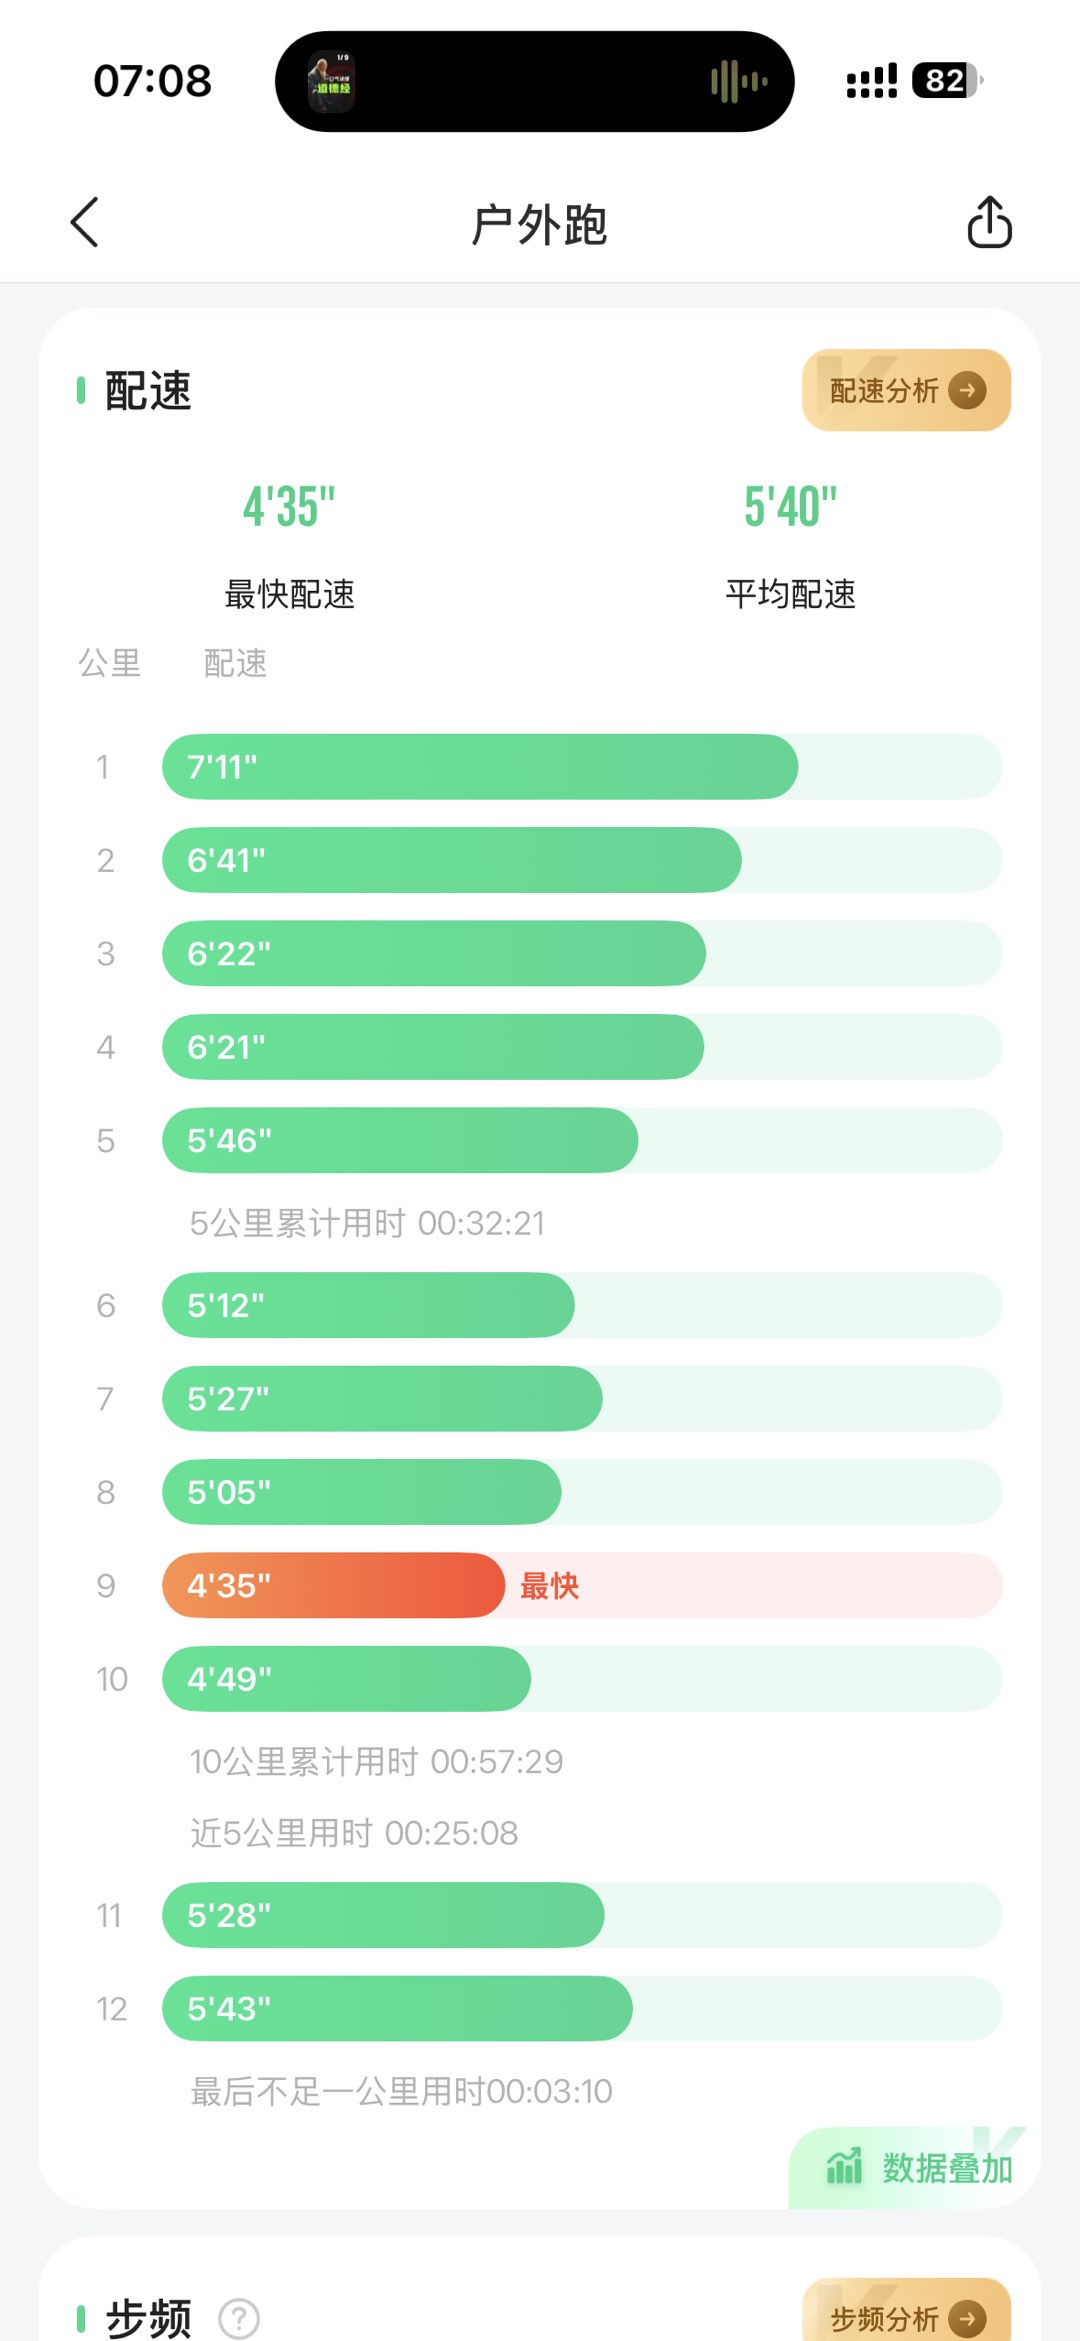This screenshot has width=1080, height=2341.
Task: Tap the kilometer 6 bar 5'12"
Action: (368, 1305)
